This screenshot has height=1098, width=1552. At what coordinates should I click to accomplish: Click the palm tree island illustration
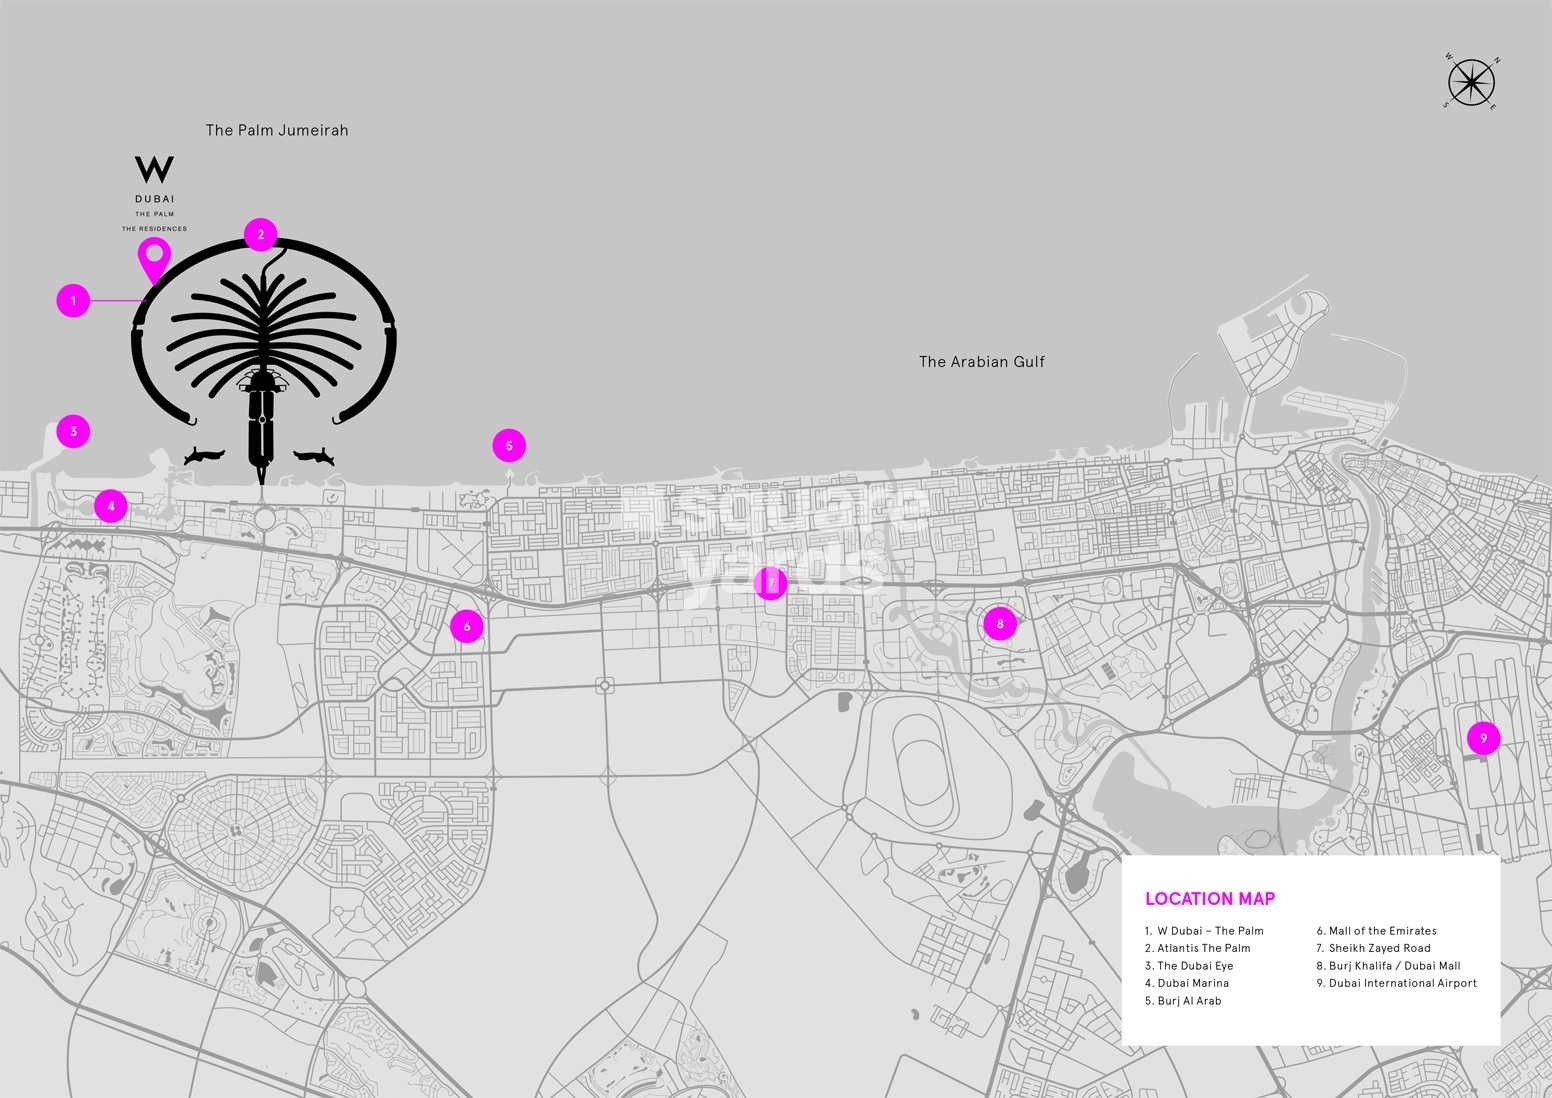(x=263, y=330)
